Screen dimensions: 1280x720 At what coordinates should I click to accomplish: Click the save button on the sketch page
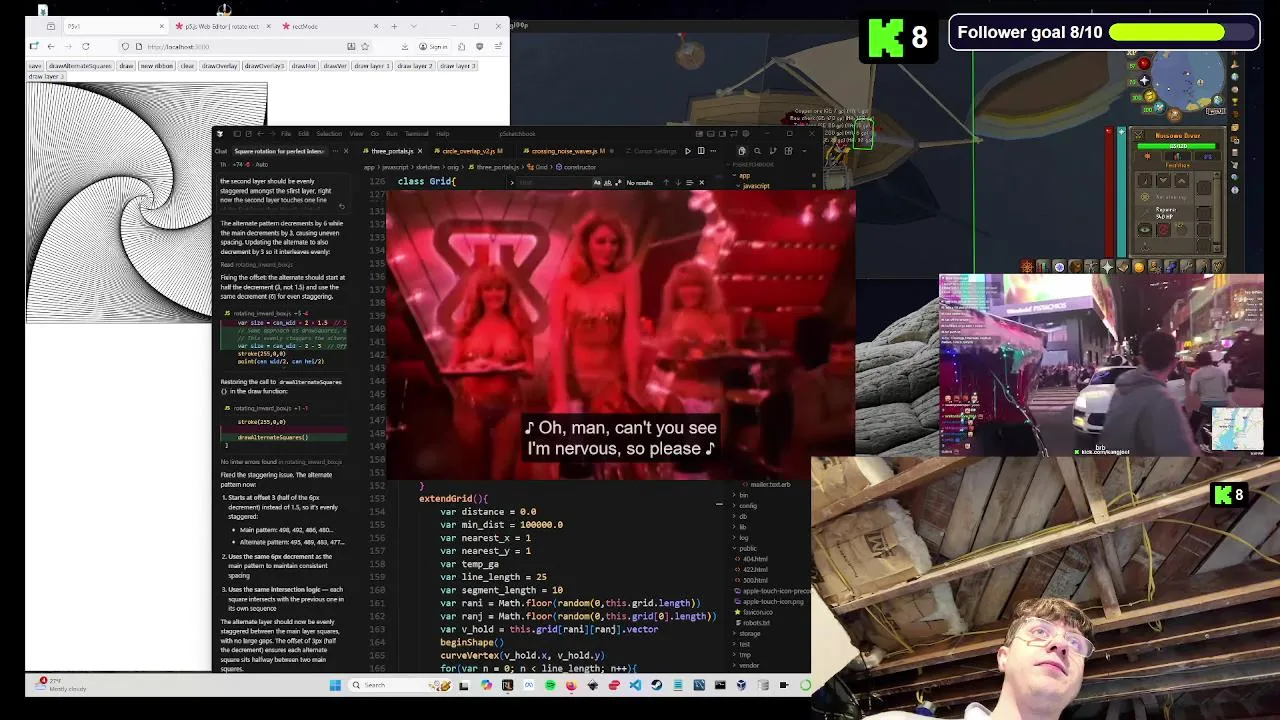pyautogui.click(x=35, y=66)
